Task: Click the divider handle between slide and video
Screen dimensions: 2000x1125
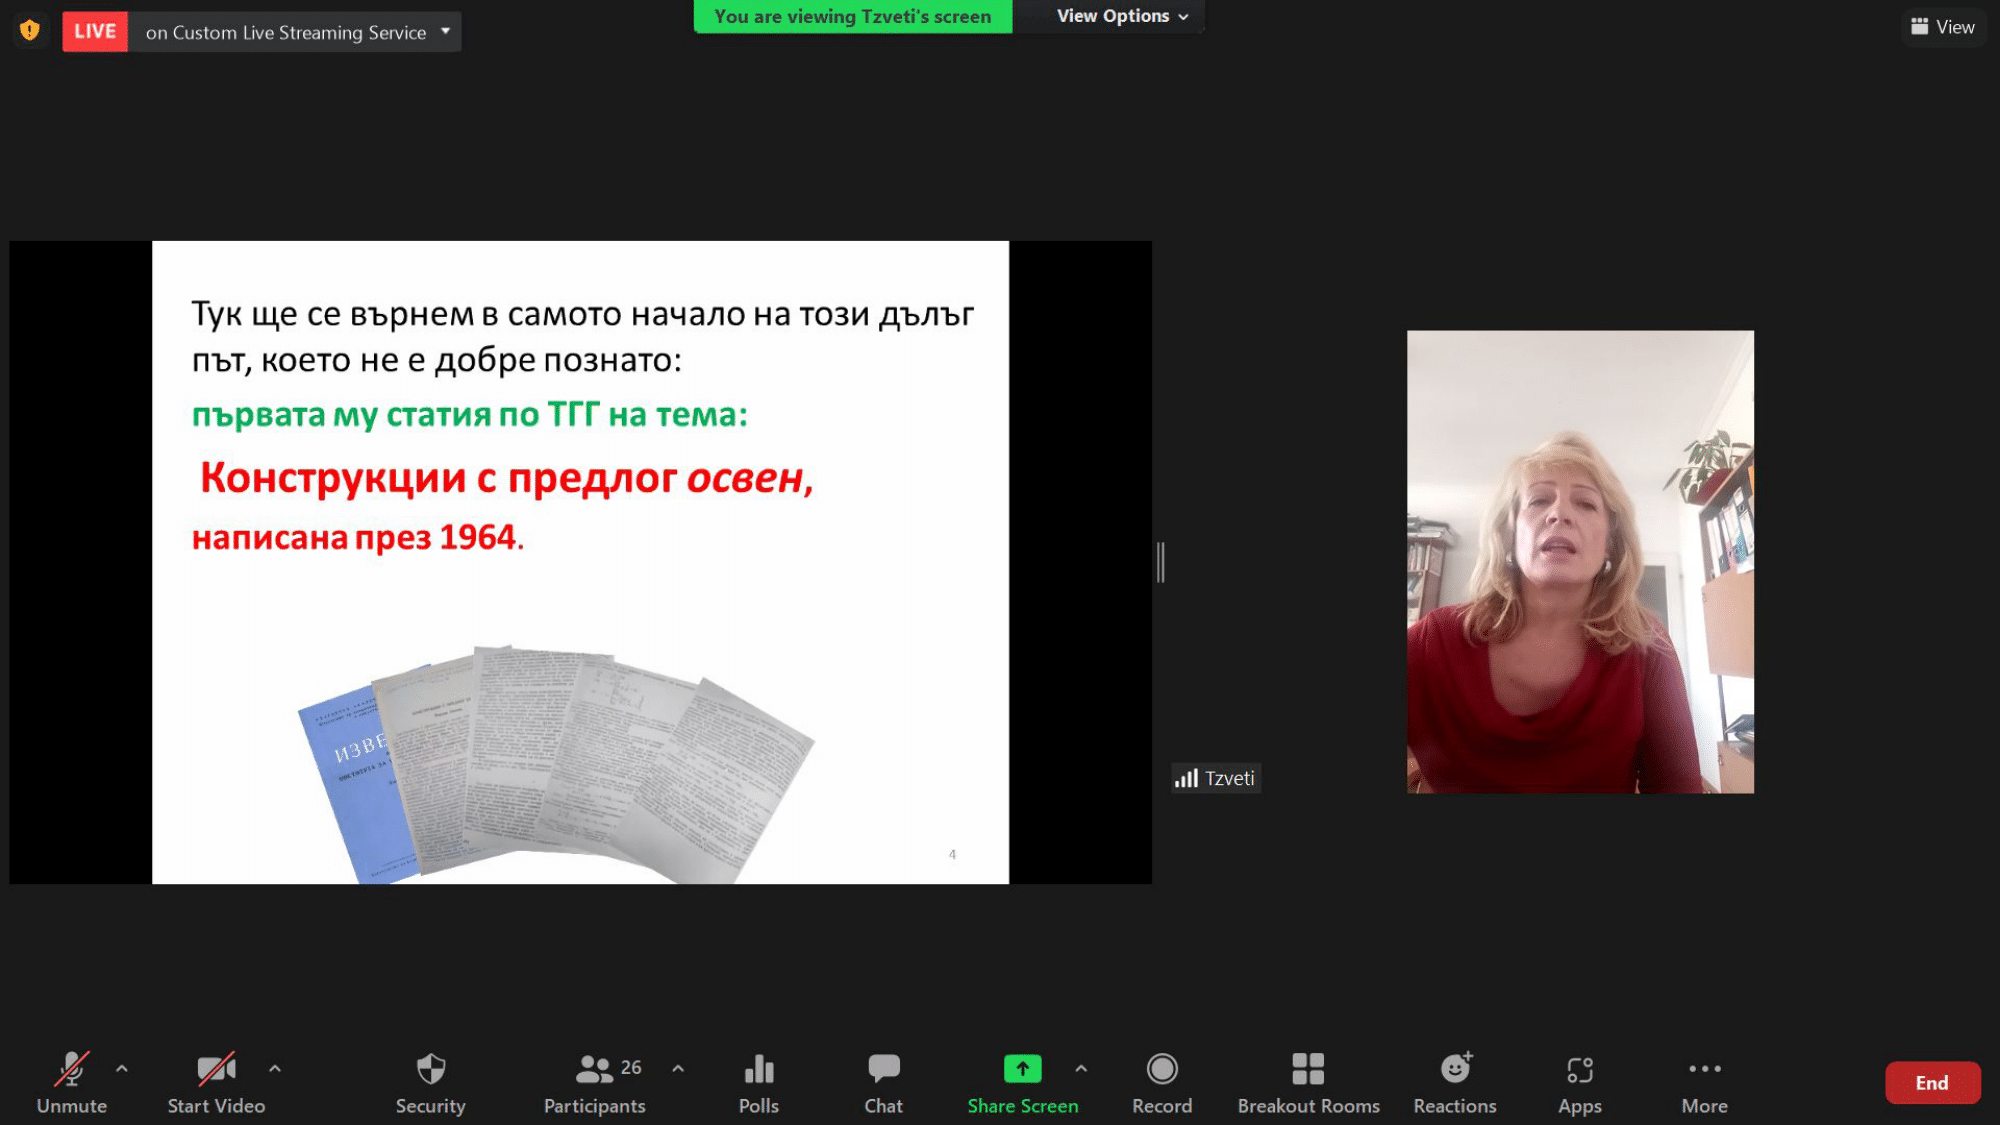Action: point(1160,562)
